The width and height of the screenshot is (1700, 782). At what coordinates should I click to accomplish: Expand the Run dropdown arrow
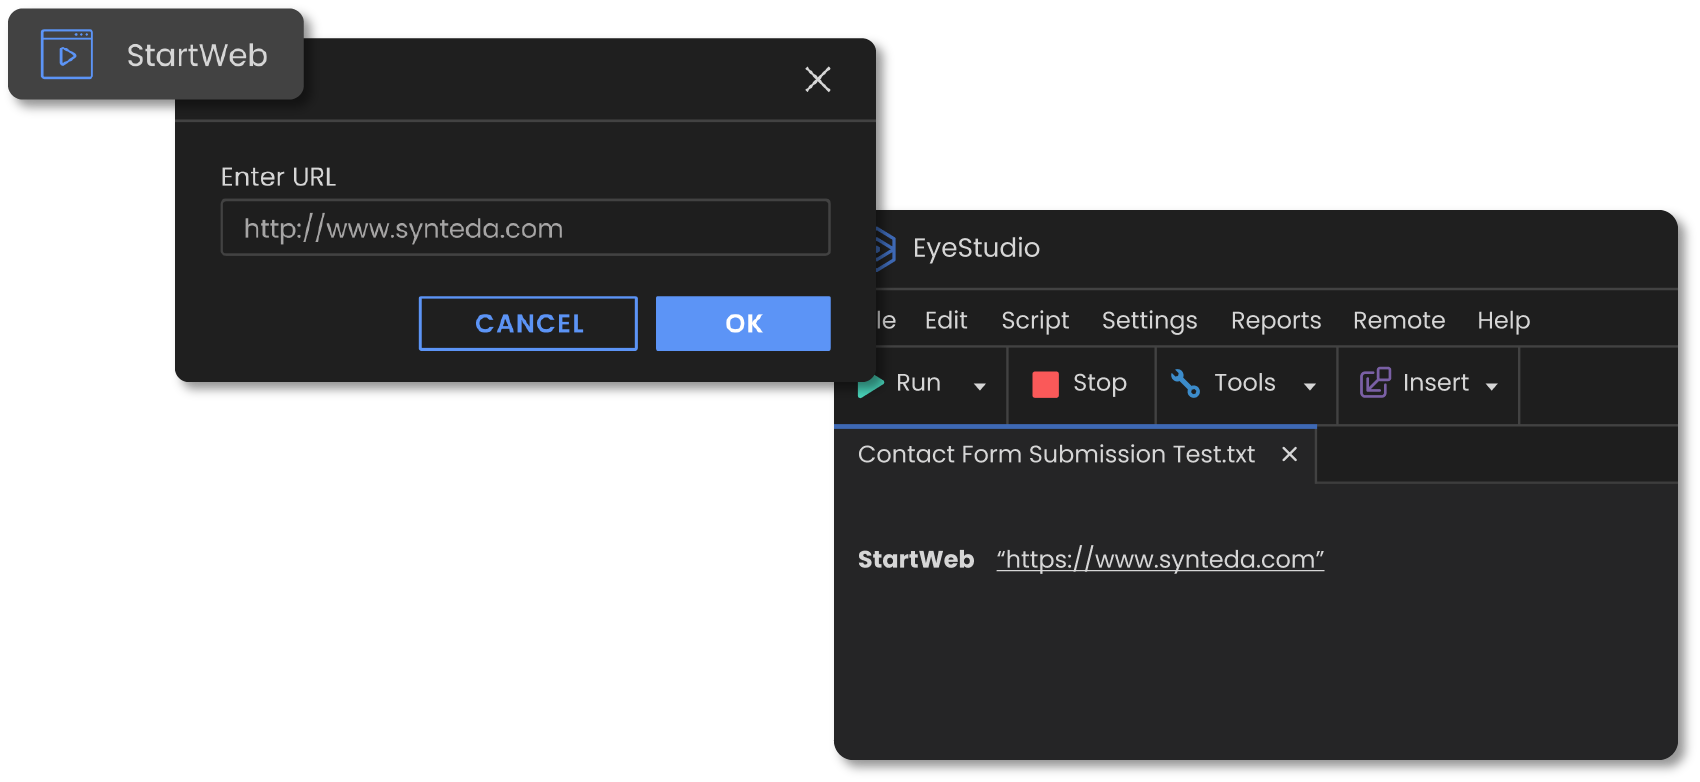(x=980, y=387)
